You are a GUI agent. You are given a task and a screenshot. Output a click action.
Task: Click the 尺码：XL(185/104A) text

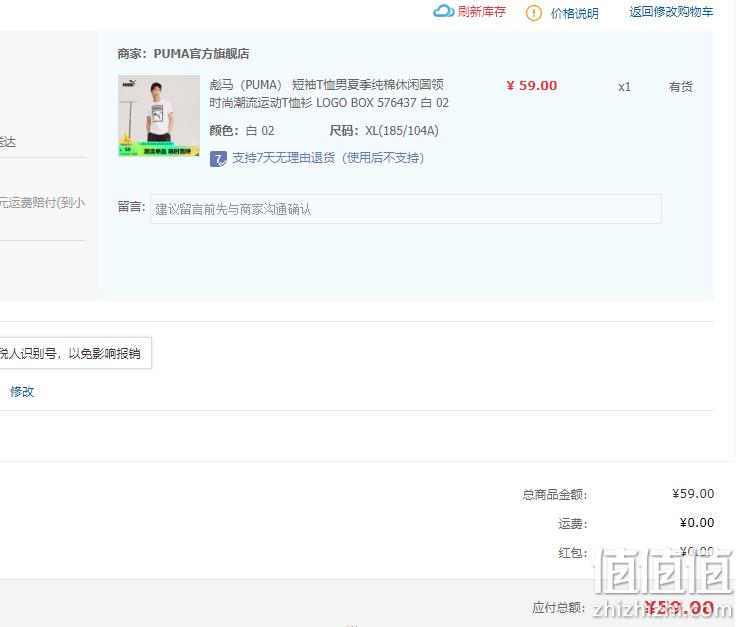(384, 131)
